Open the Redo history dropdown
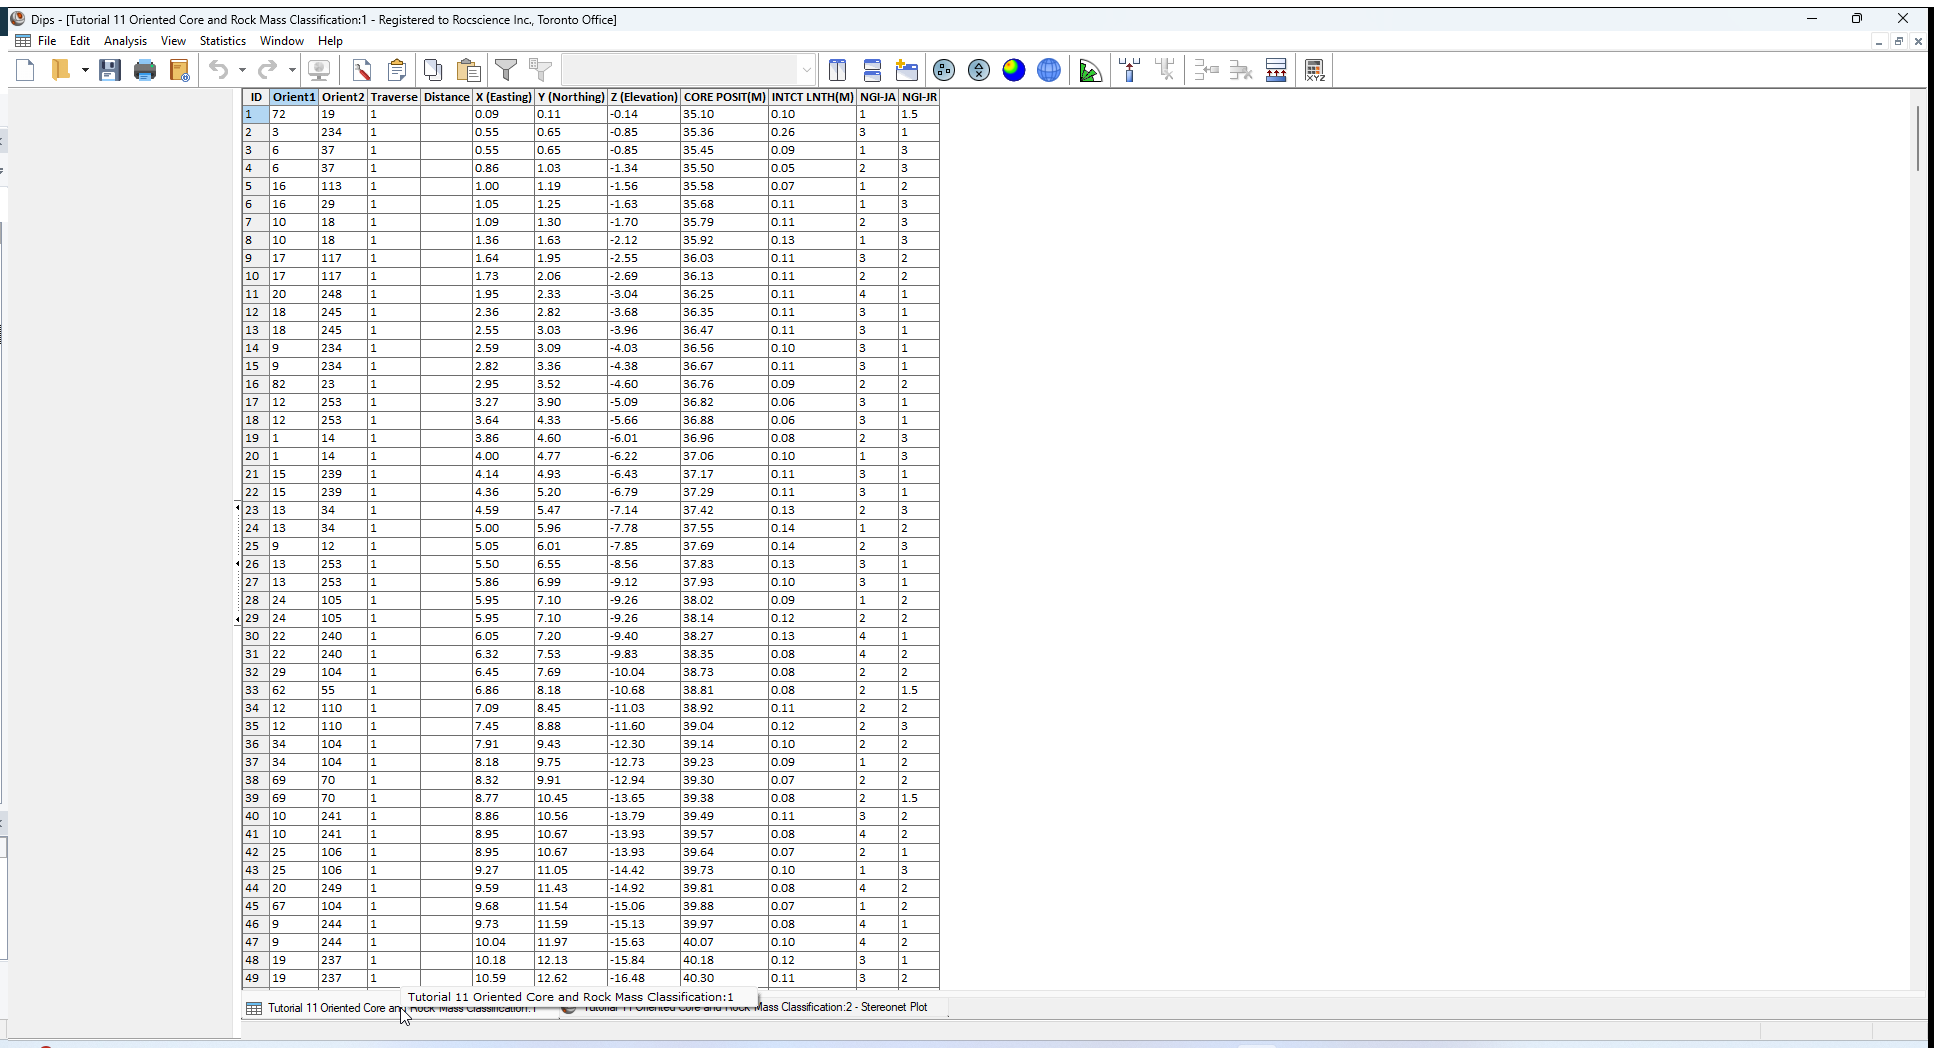 (x=292, y=70)
